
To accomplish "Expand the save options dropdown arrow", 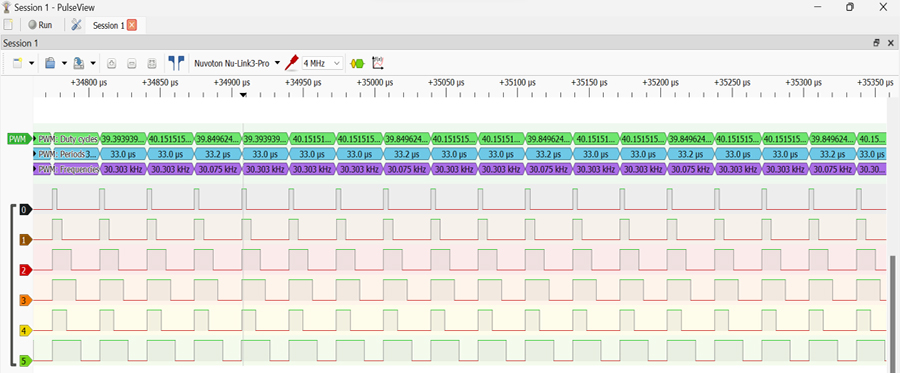I will (x=93, y=63).
